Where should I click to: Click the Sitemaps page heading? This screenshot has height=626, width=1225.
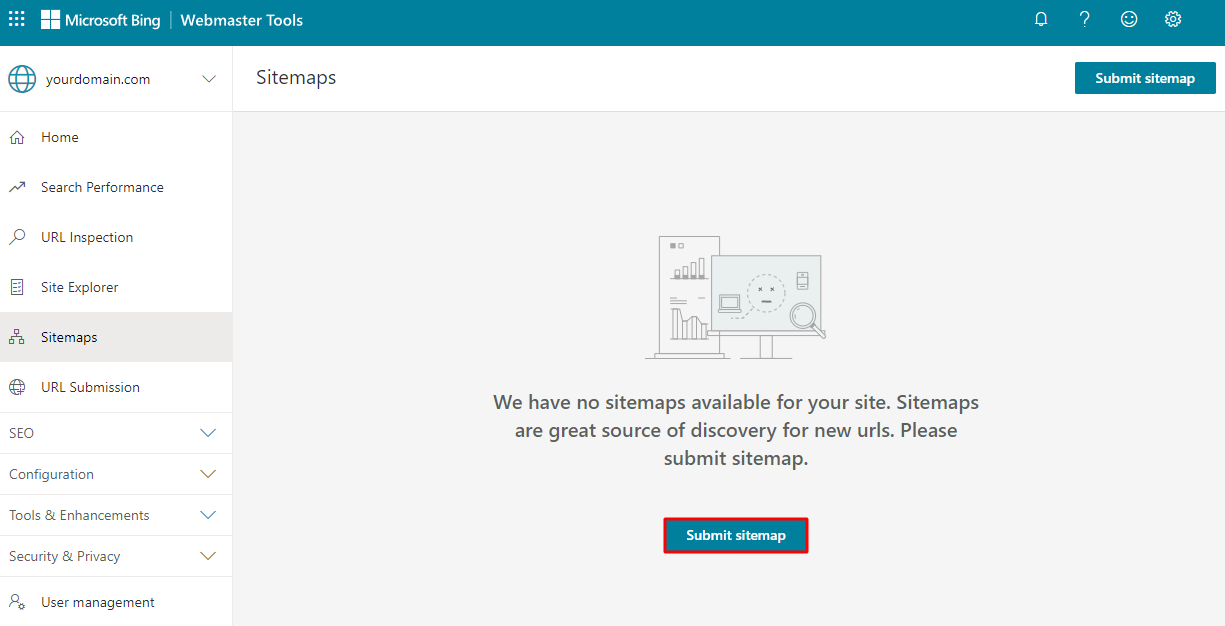pos(296,78)
